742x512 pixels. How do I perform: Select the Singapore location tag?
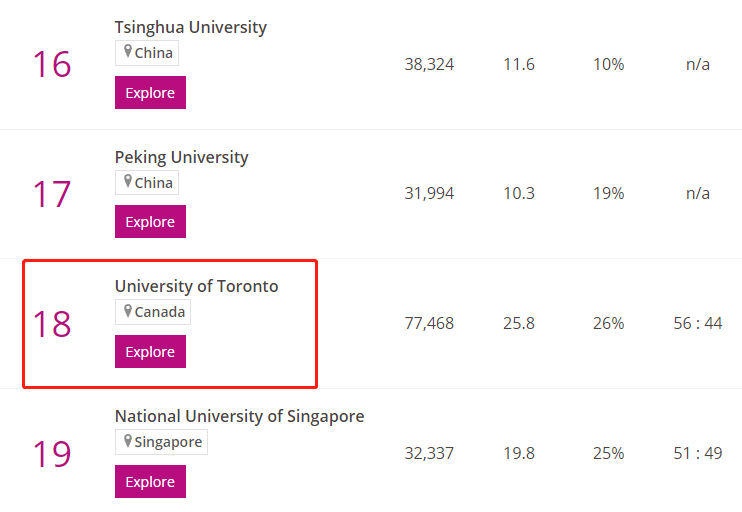[x=161, y=442]
